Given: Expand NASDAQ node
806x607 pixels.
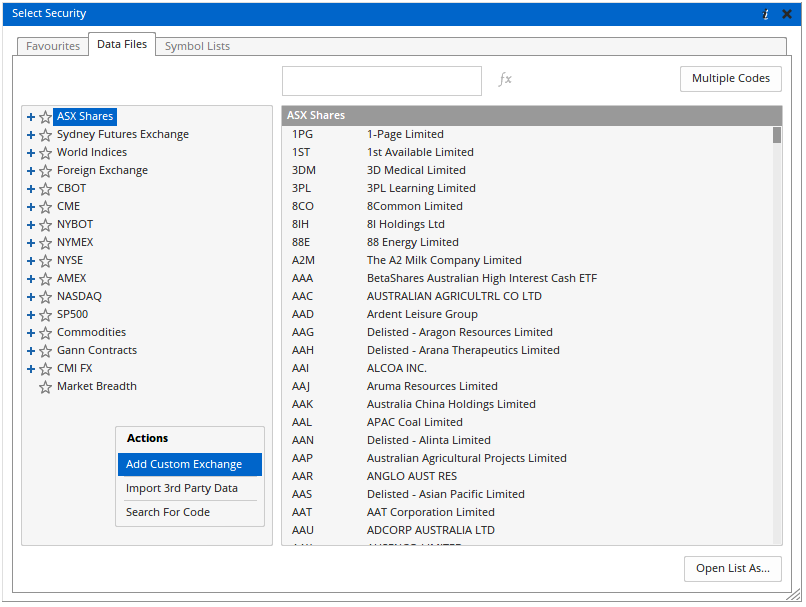Looking at the screenshot, I should pos(31,297).
